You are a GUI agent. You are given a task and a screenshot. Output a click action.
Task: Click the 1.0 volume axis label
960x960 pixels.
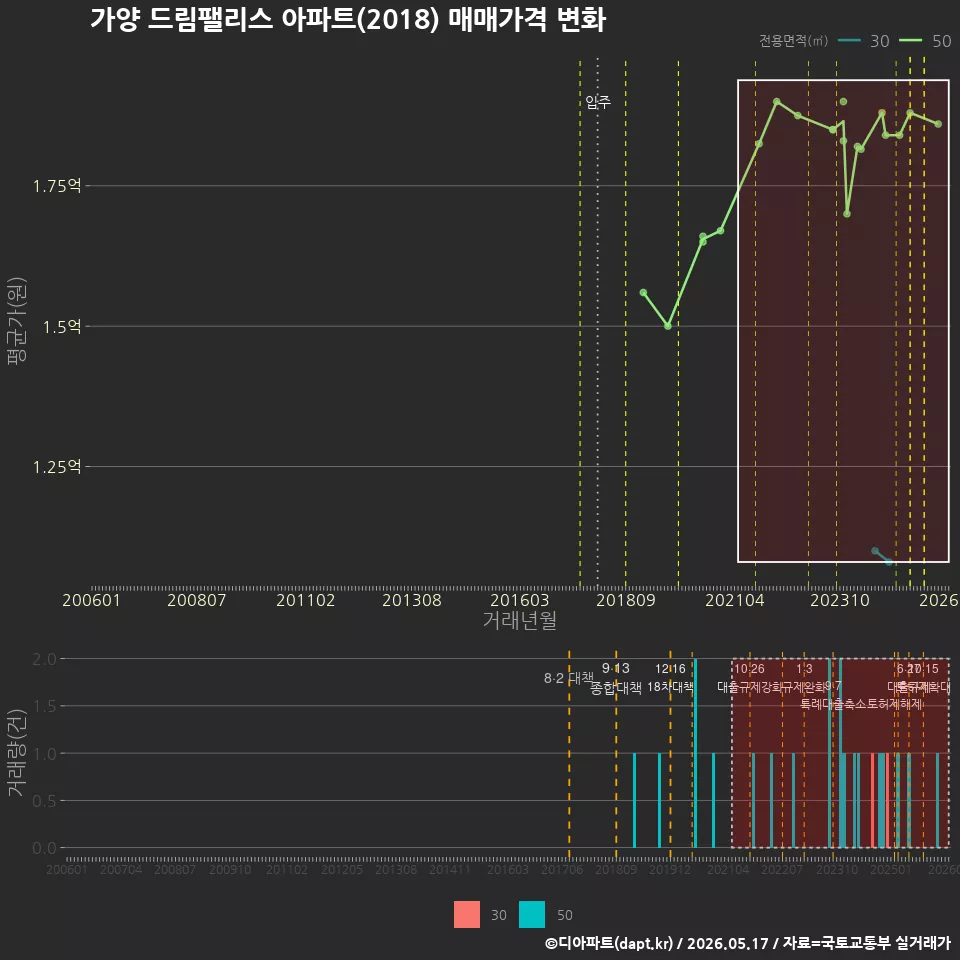point(44,754)
